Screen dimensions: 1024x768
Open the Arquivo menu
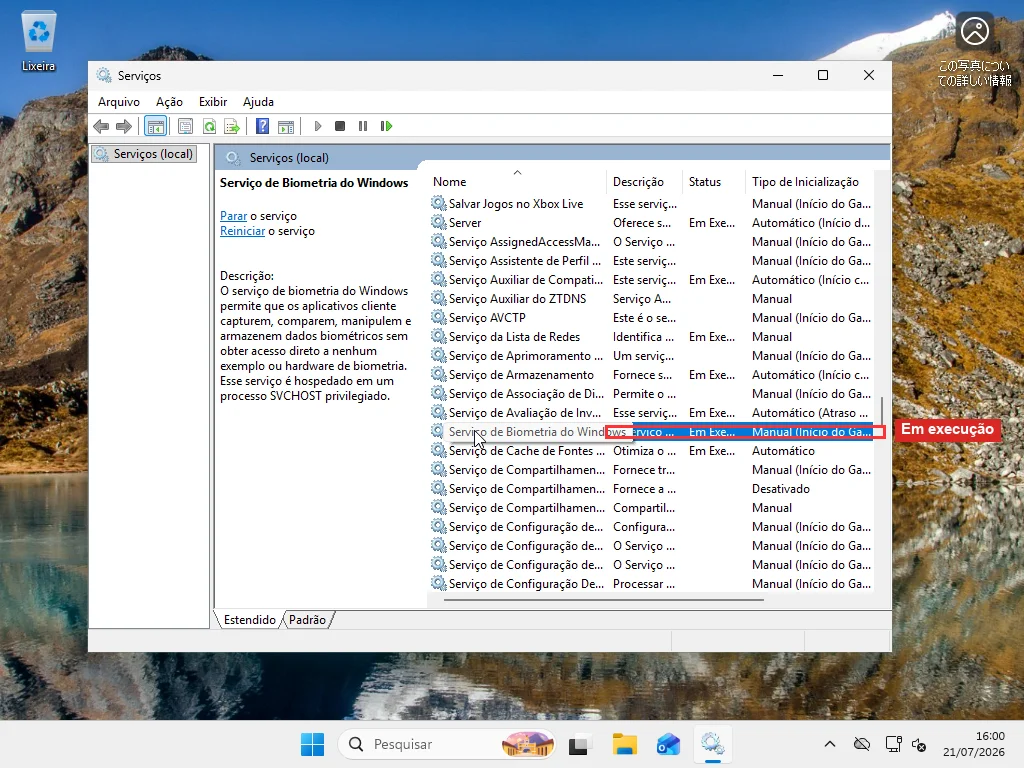(119, 102)
